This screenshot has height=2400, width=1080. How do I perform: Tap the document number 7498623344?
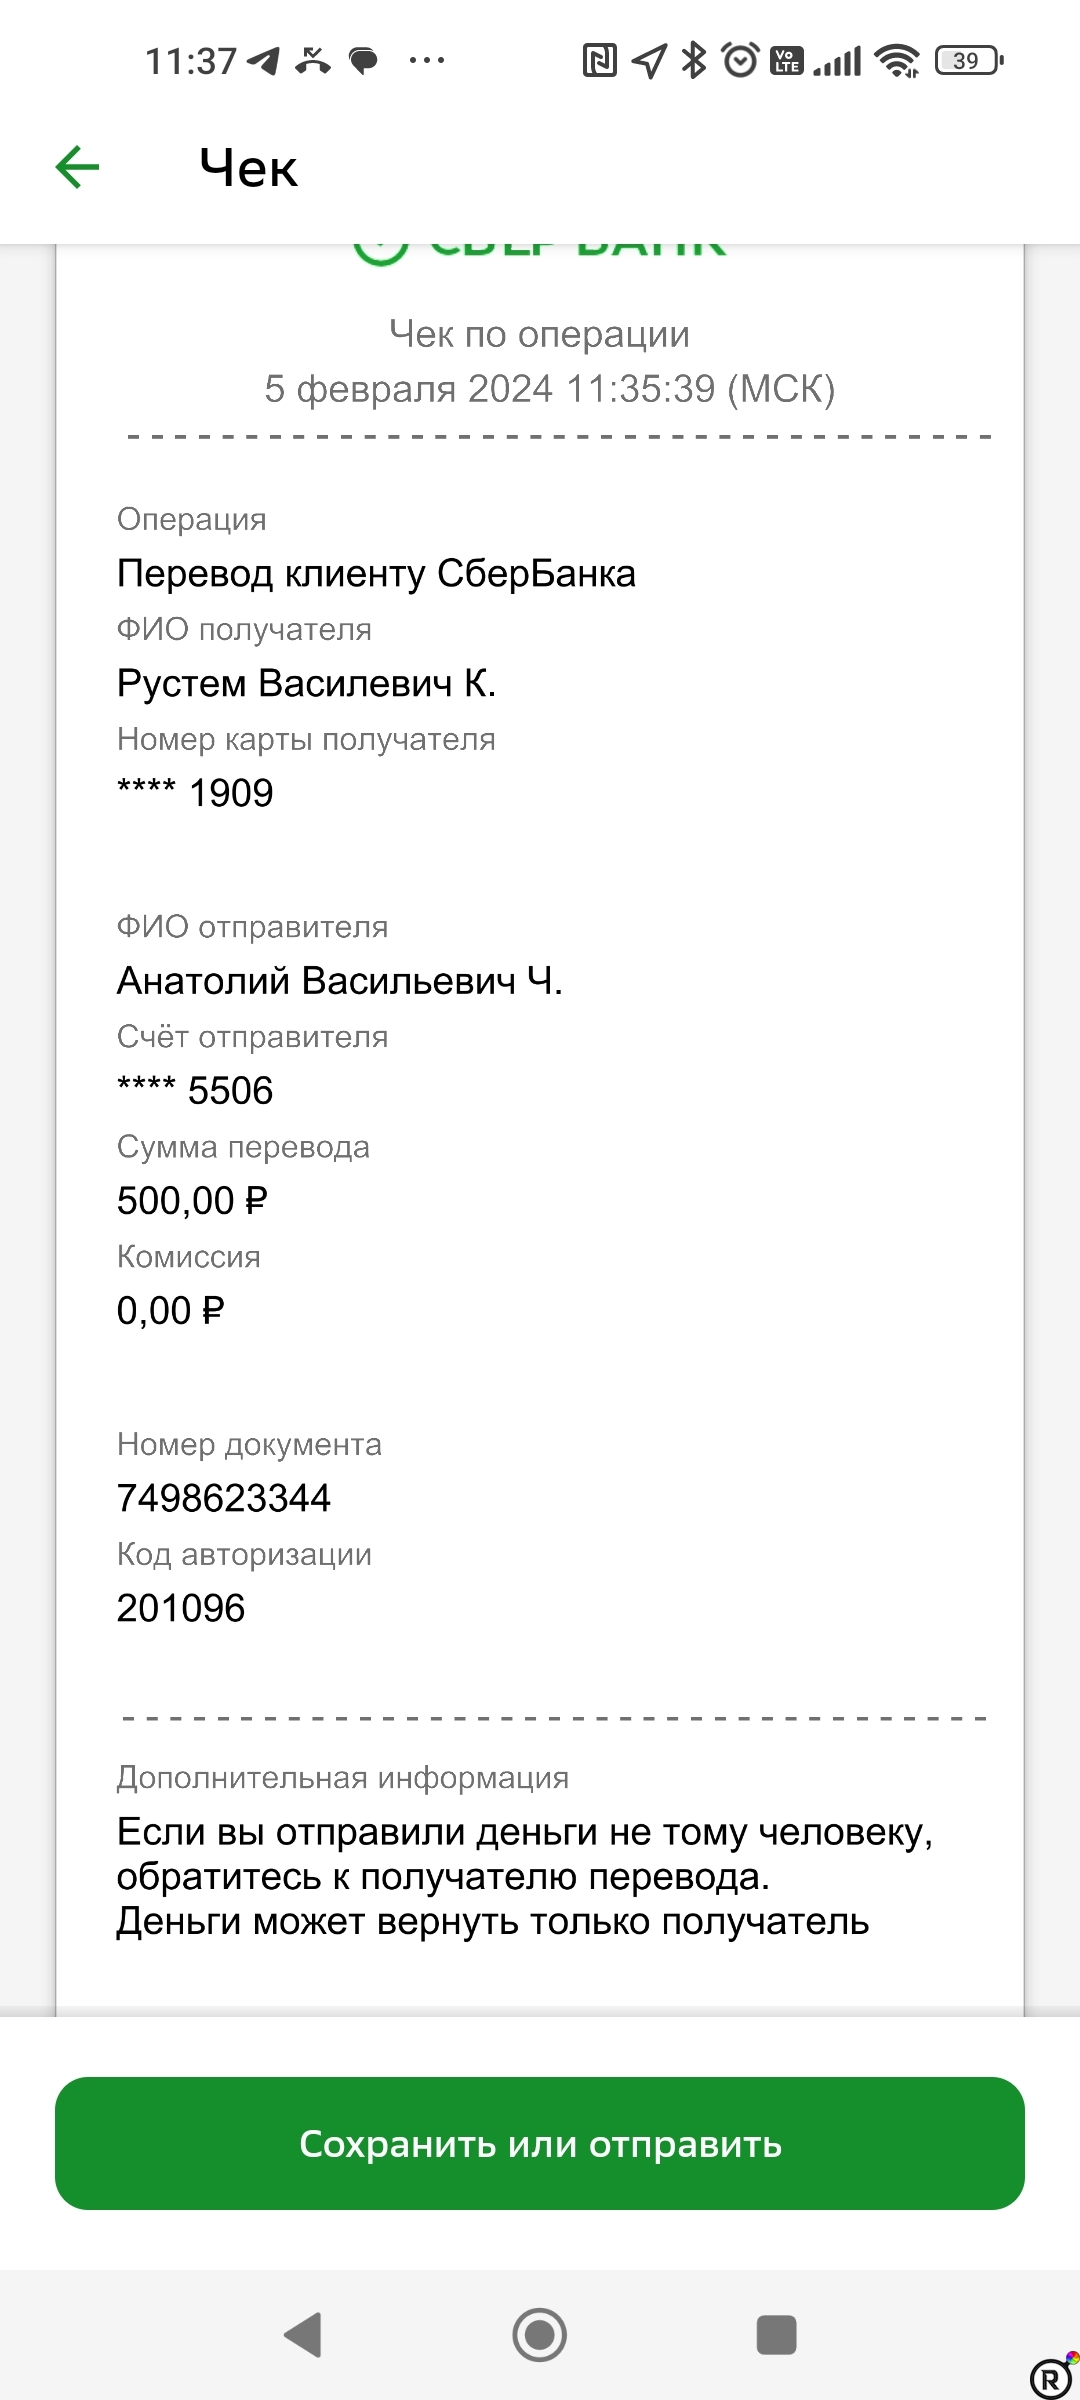[222, 1497]
